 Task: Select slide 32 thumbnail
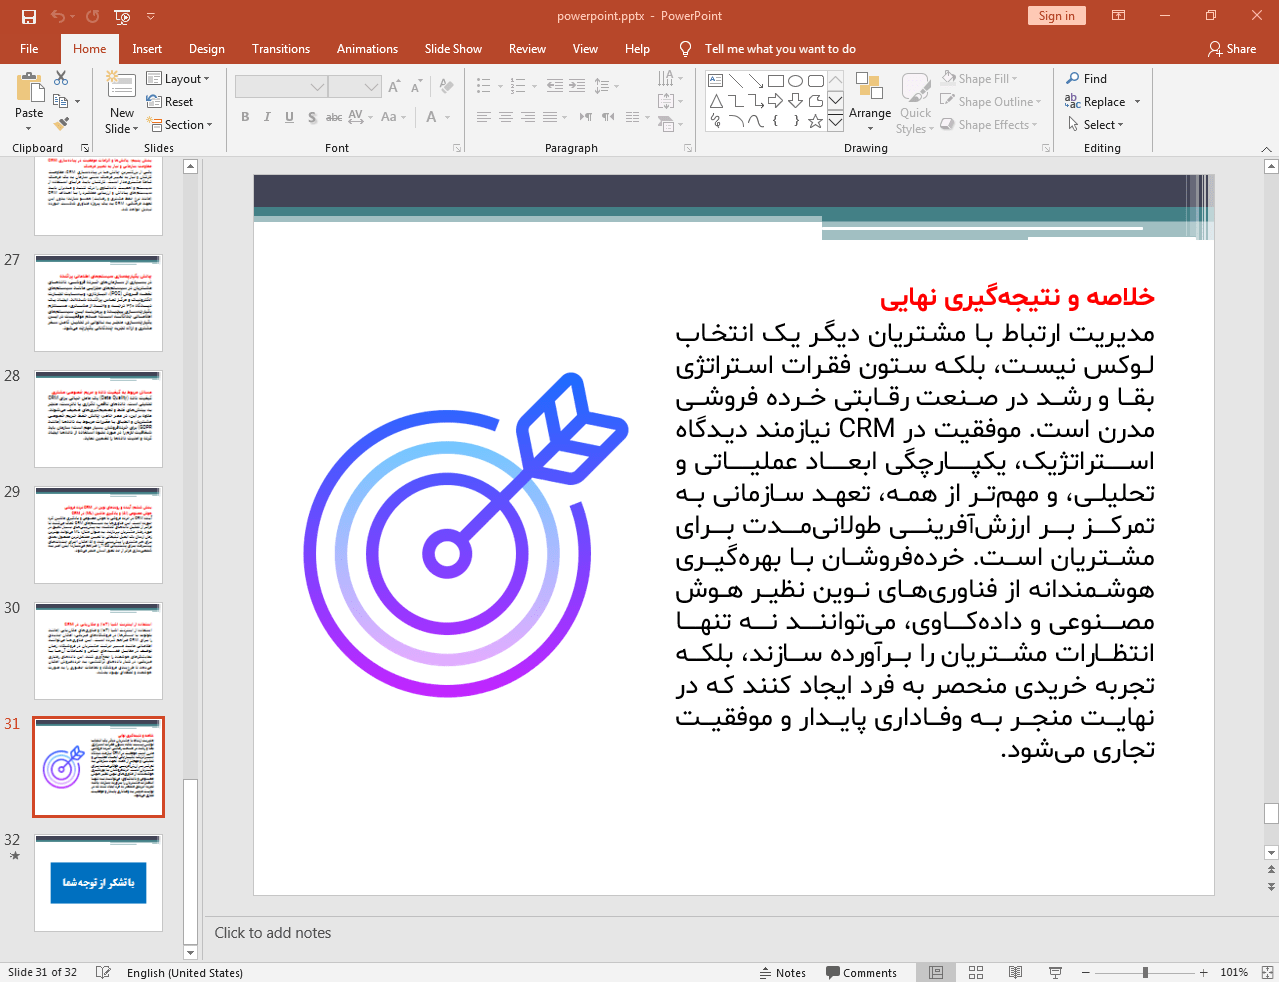coord(98,883)
